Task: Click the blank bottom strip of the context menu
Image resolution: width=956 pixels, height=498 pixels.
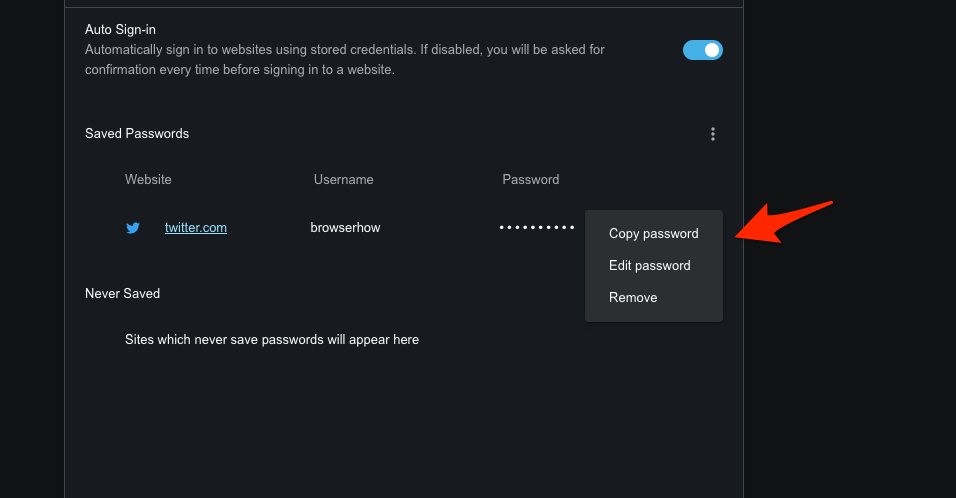Action: pos(653,316)
